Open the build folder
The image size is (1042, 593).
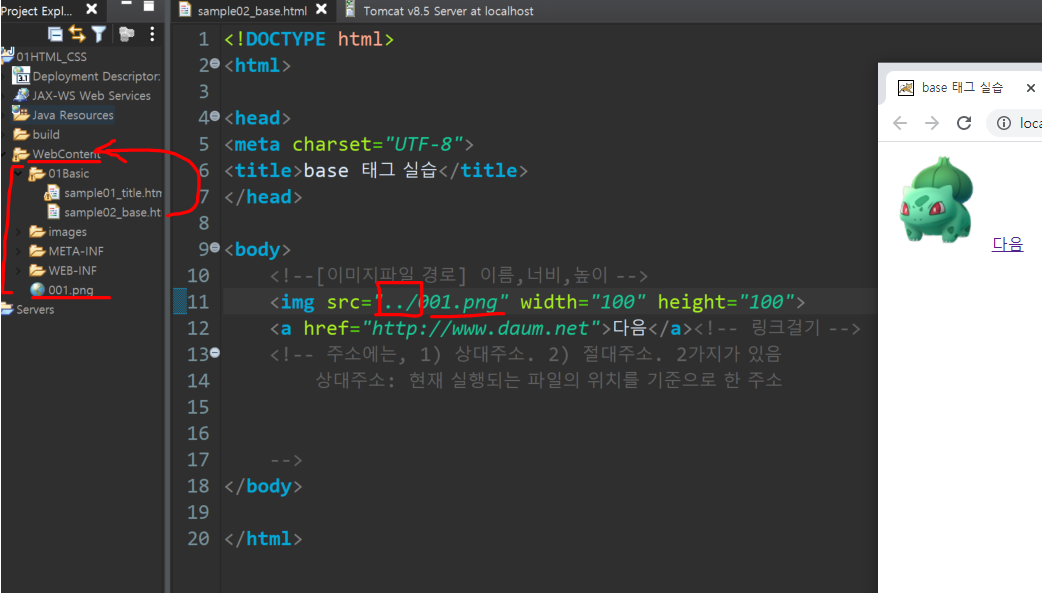(46, 134)
